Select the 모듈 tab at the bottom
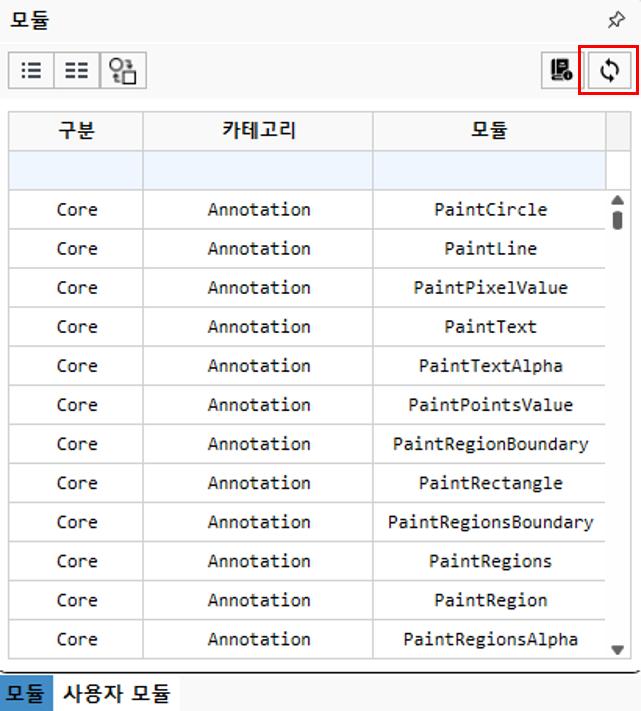641x711 pixels. (x=27, y=692)
